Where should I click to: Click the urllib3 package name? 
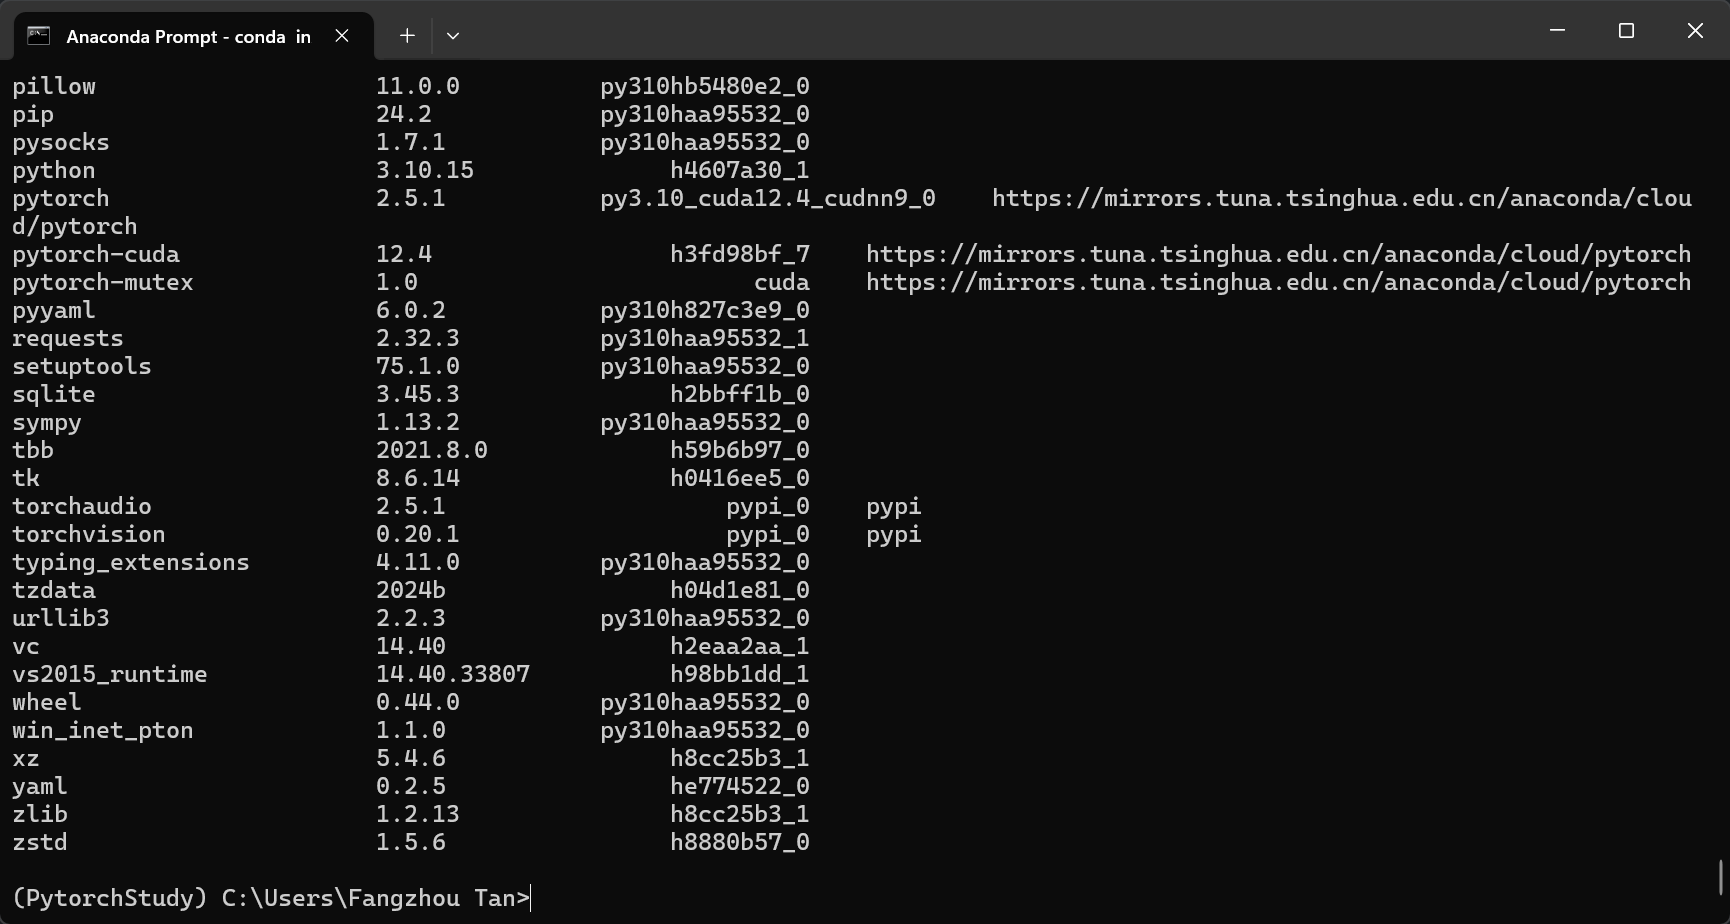61,618
